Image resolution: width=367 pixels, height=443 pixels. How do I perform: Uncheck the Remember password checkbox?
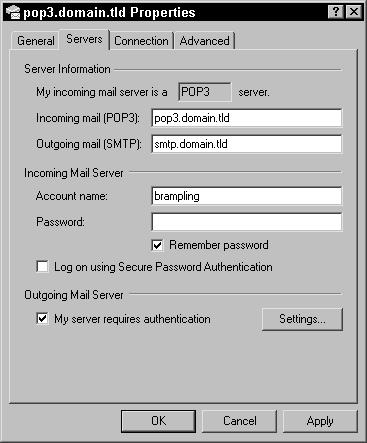[x=157, y=245]
